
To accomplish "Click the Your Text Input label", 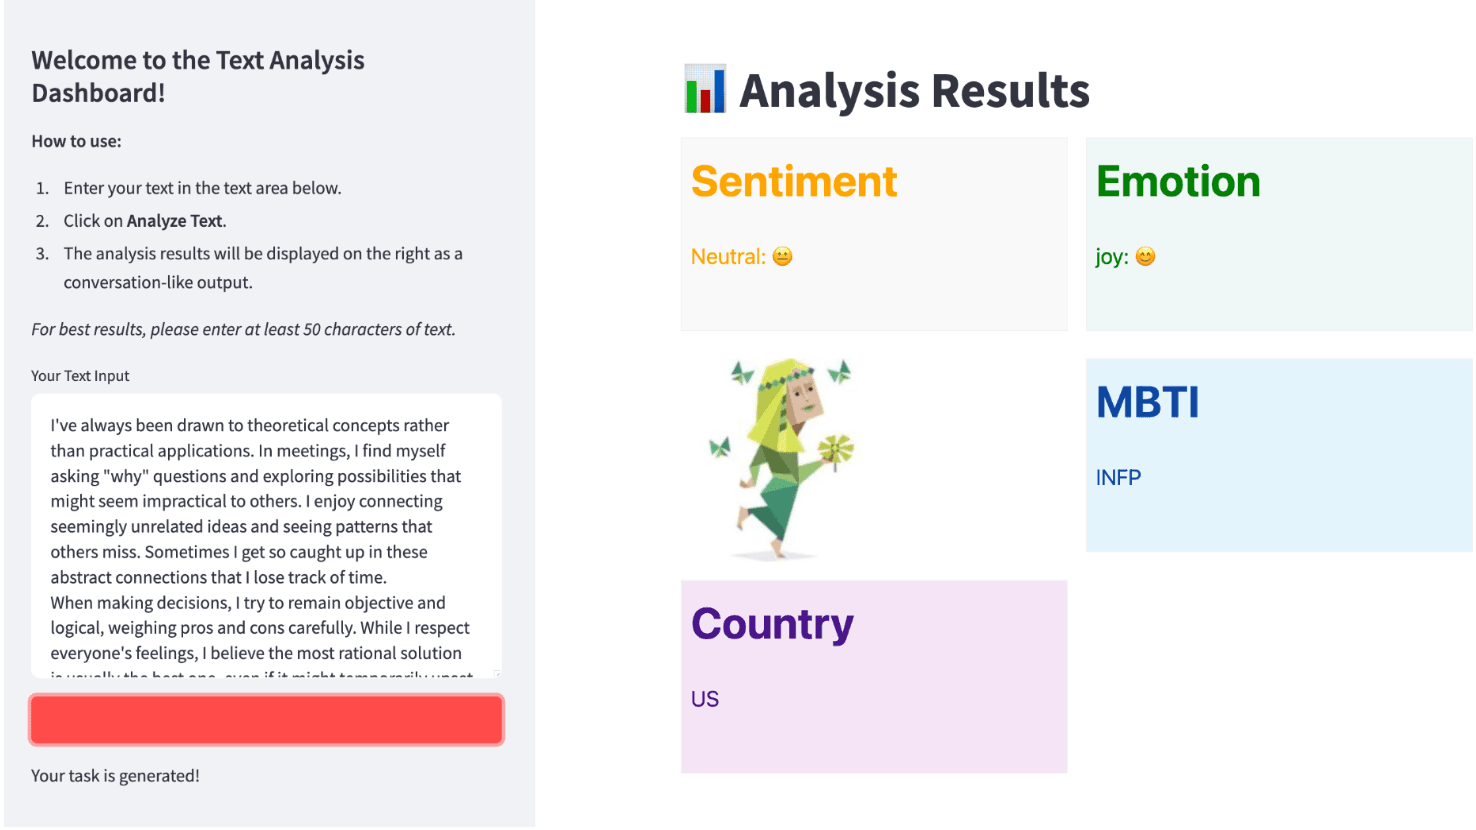I will (x=80, y=376).
